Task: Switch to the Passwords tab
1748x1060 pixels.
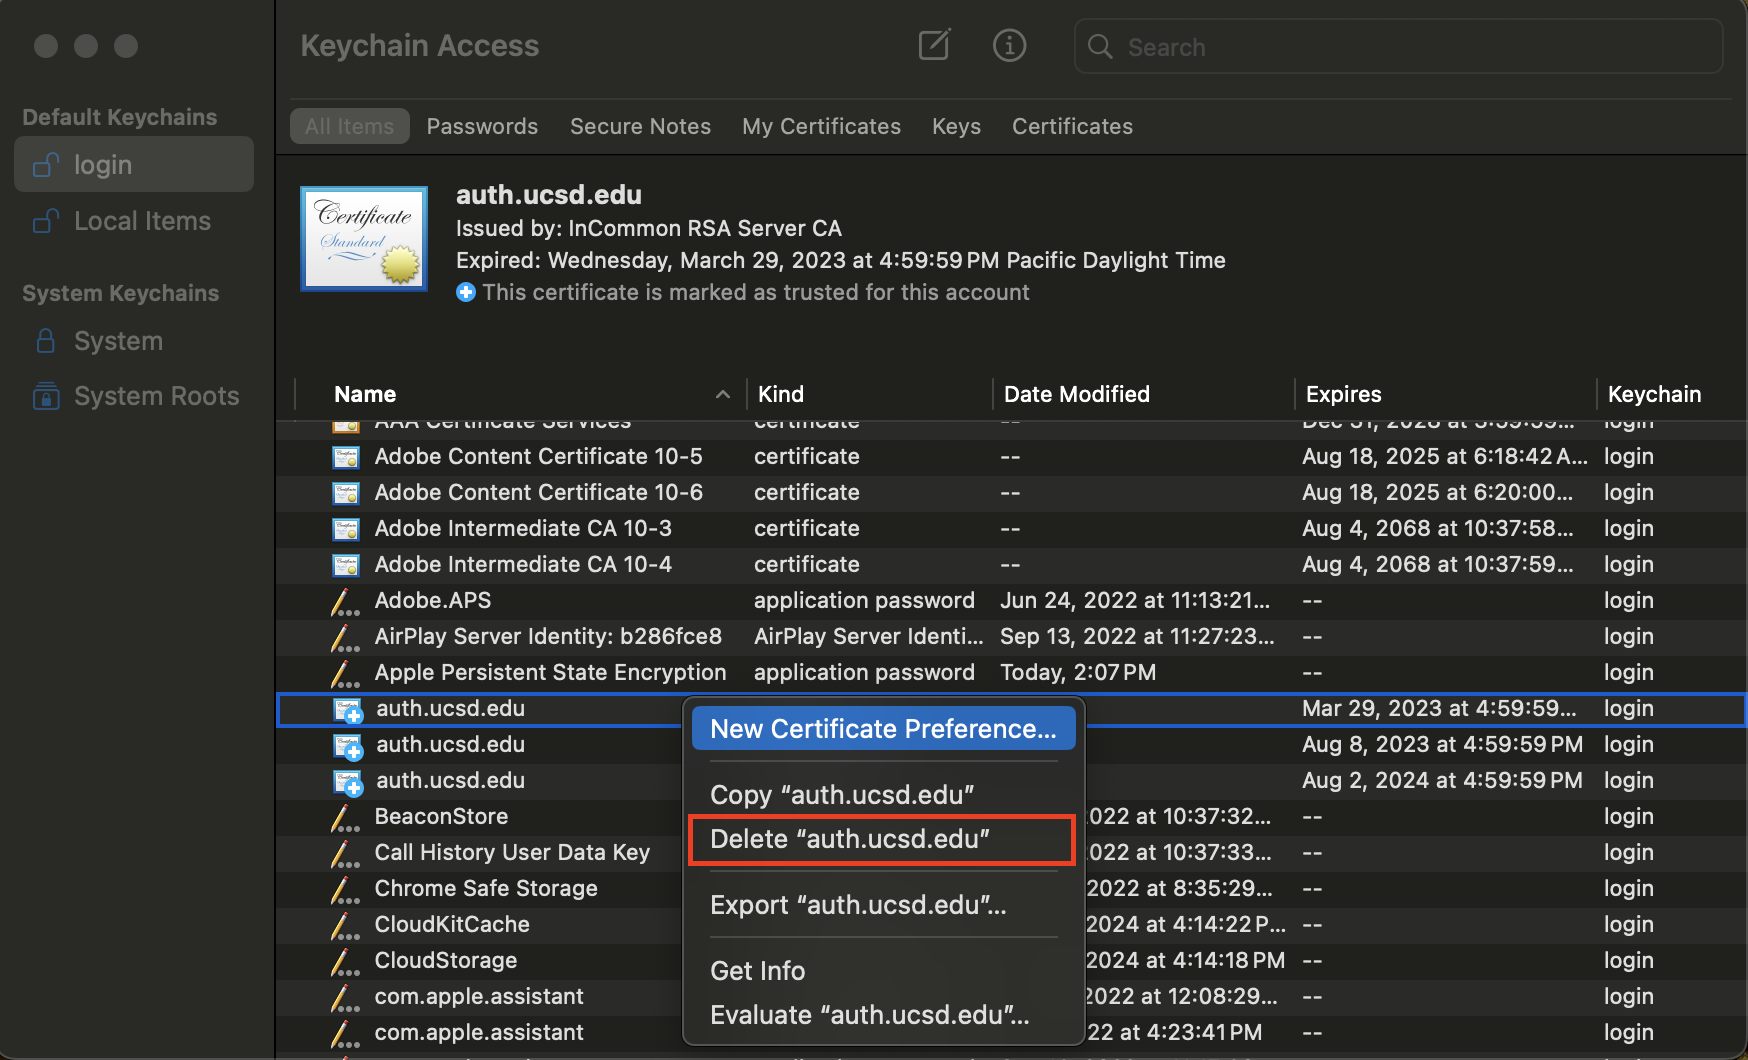Action: pos(482,126)
